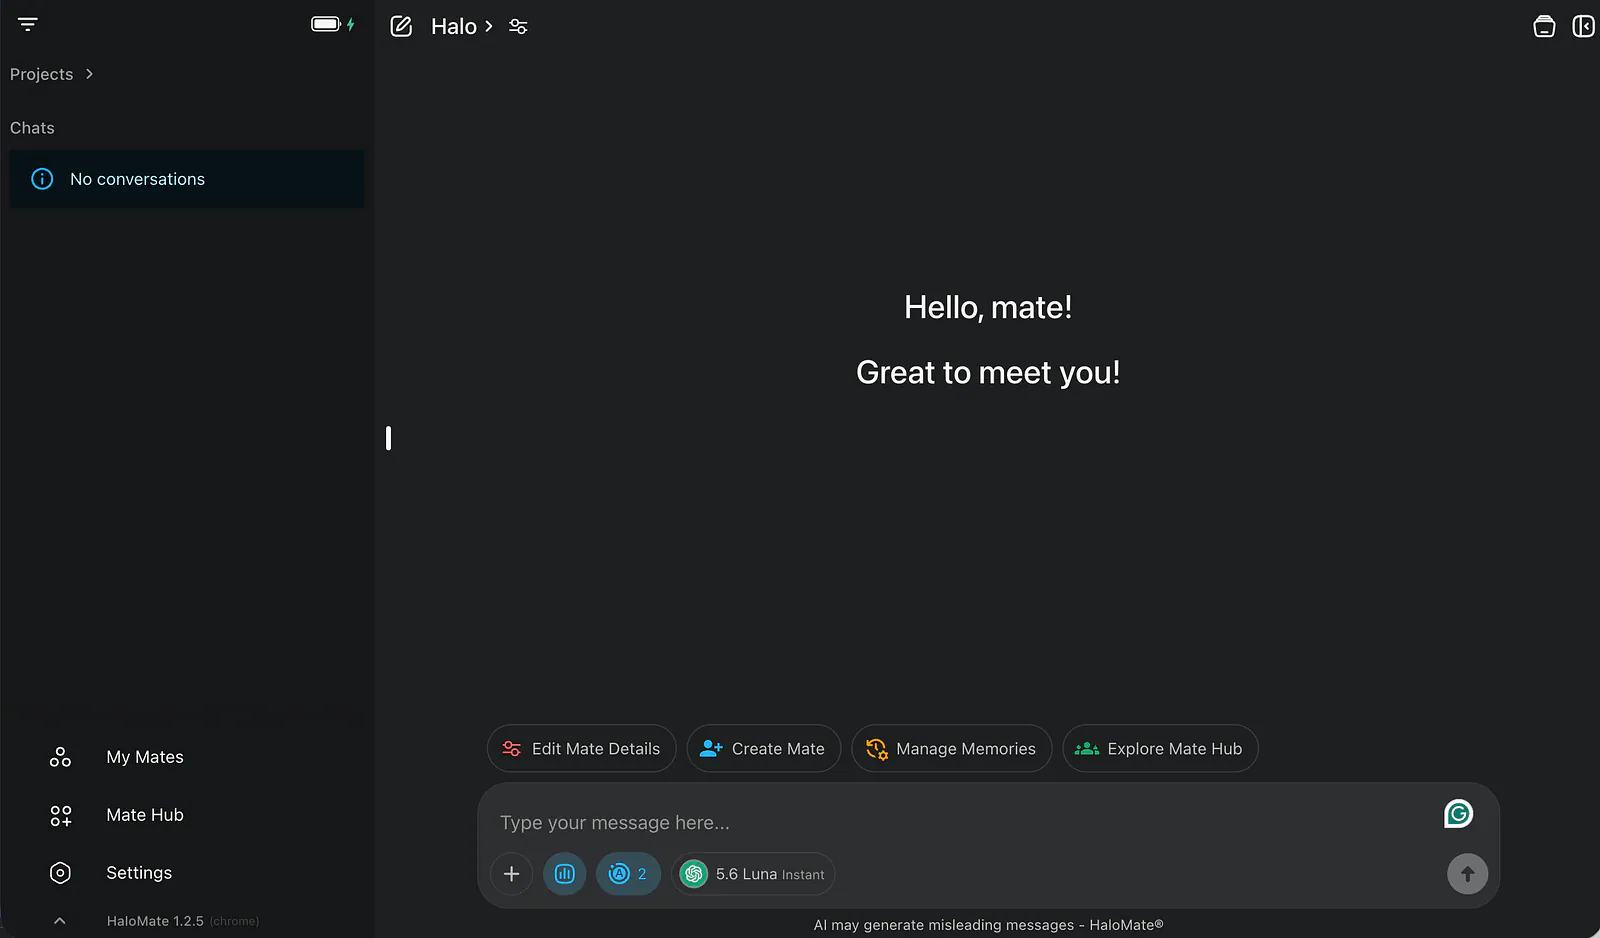Send message with the up arrow button
The image size is (1600, 938).
tap(1467, 874)
